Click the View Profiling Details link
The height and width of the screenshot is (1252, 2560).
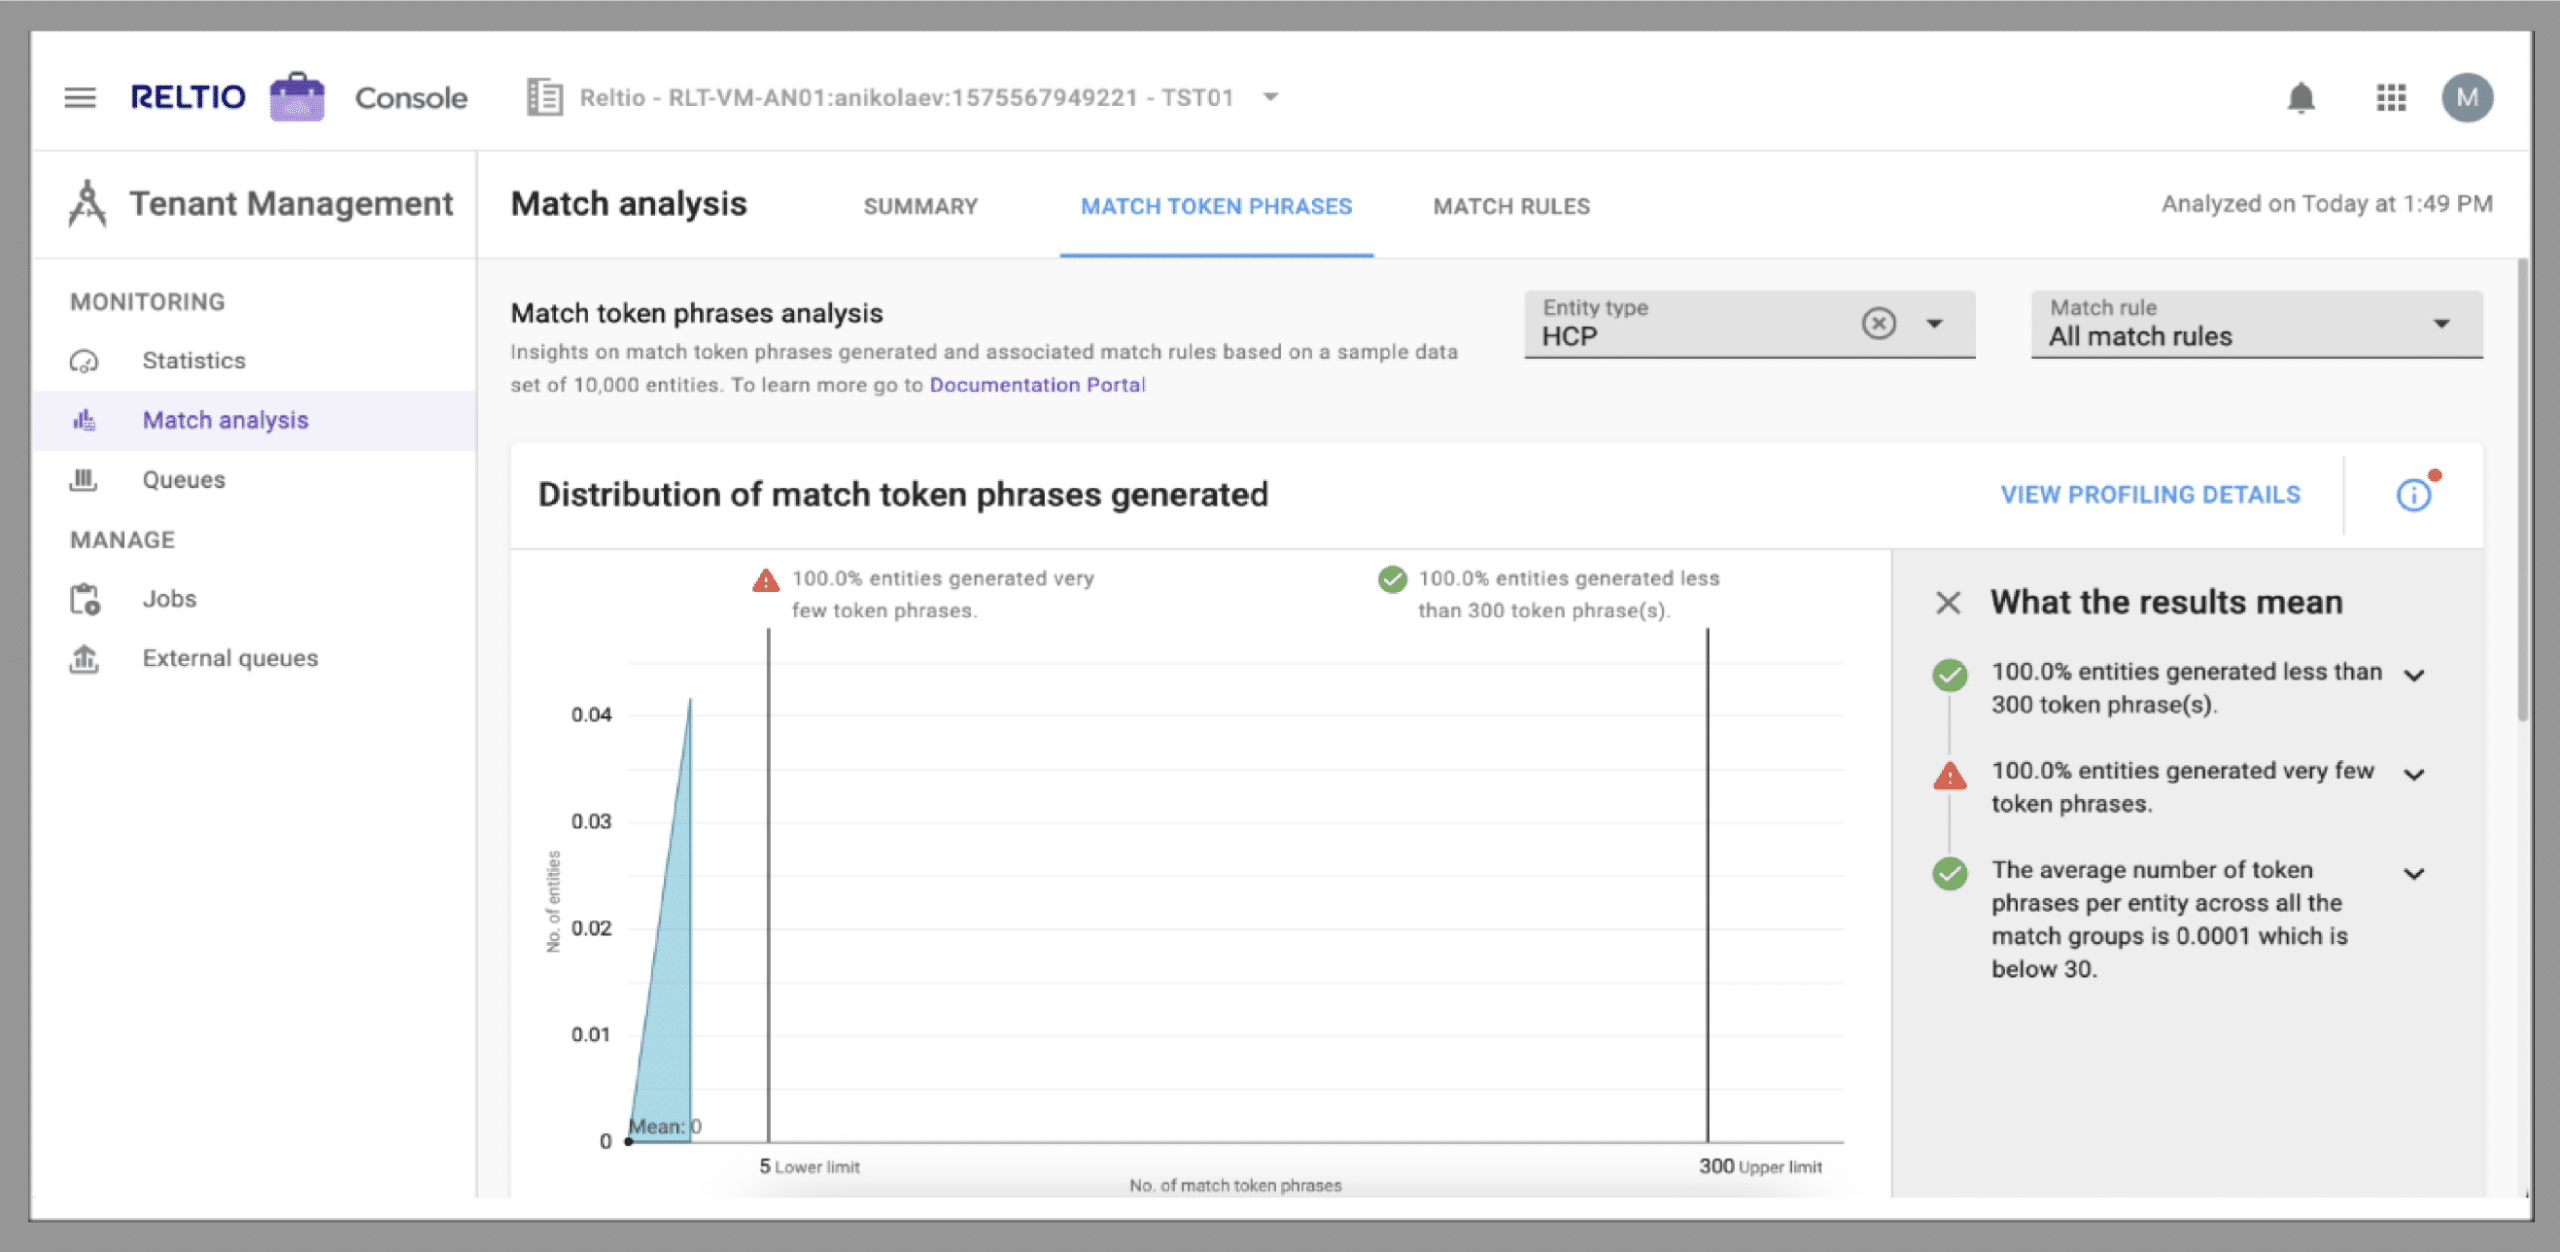point(2150,494)
